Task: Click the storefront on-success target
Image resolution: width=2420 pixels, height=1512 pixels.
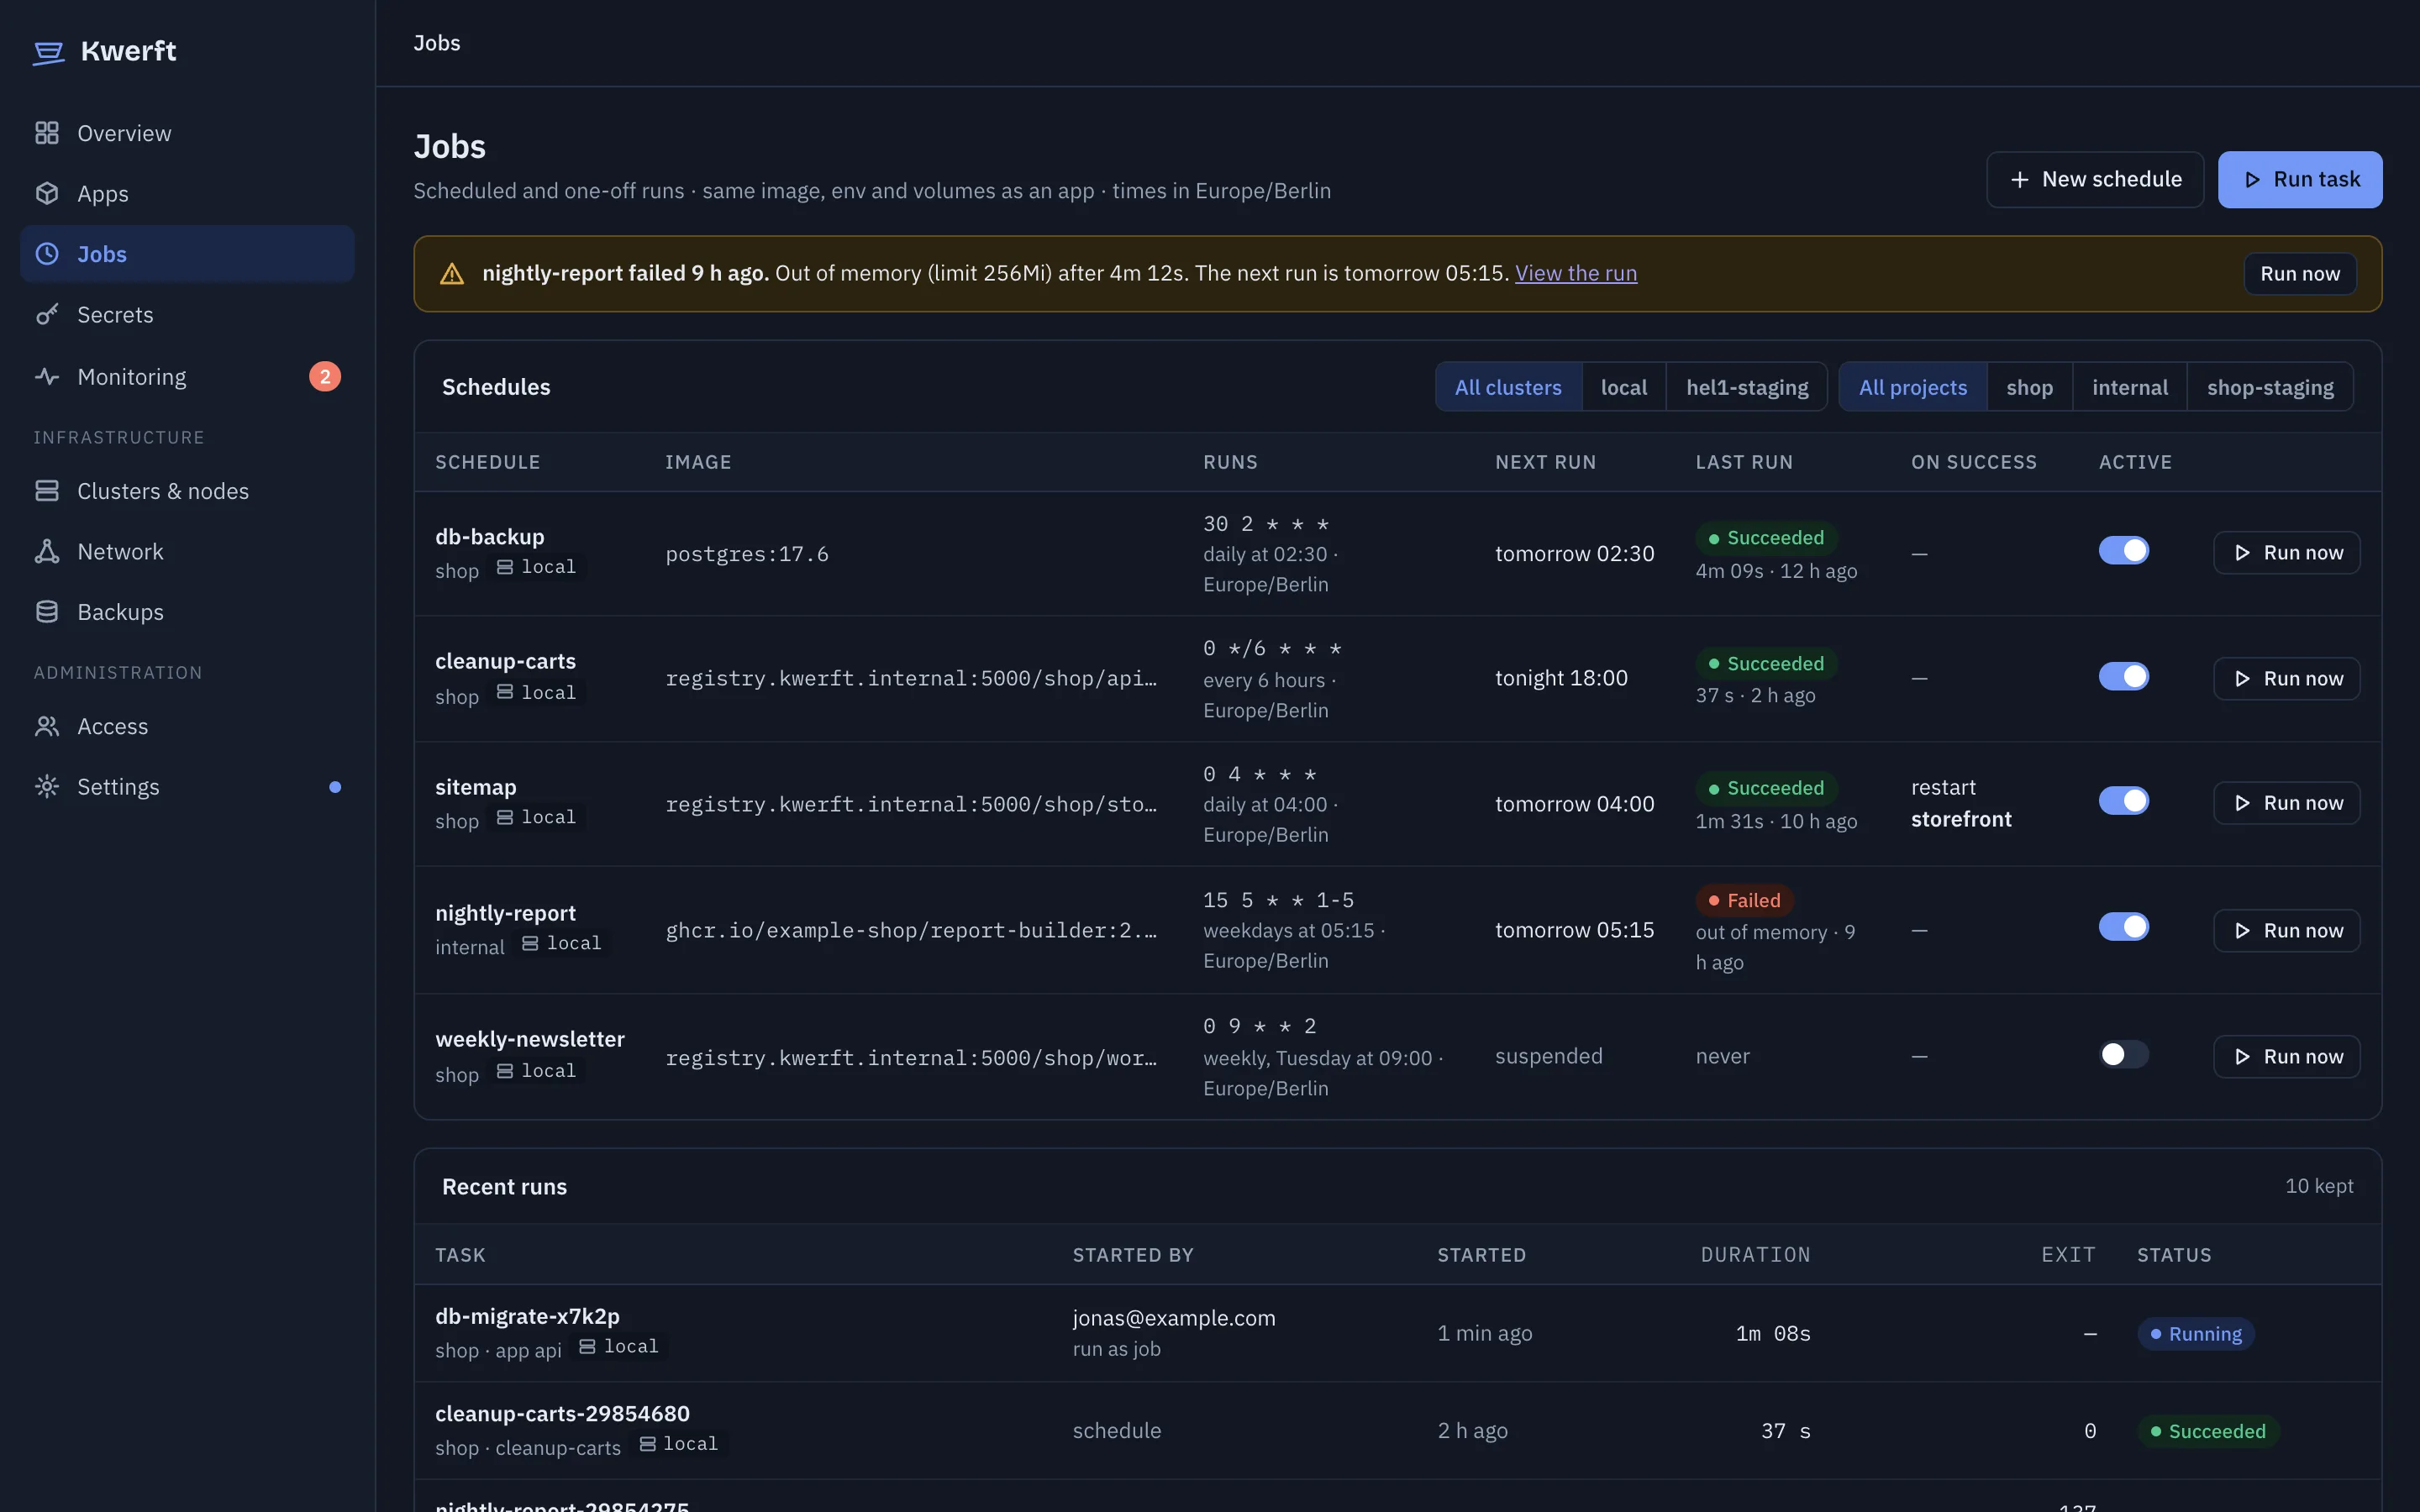Action: (1961, 819)
